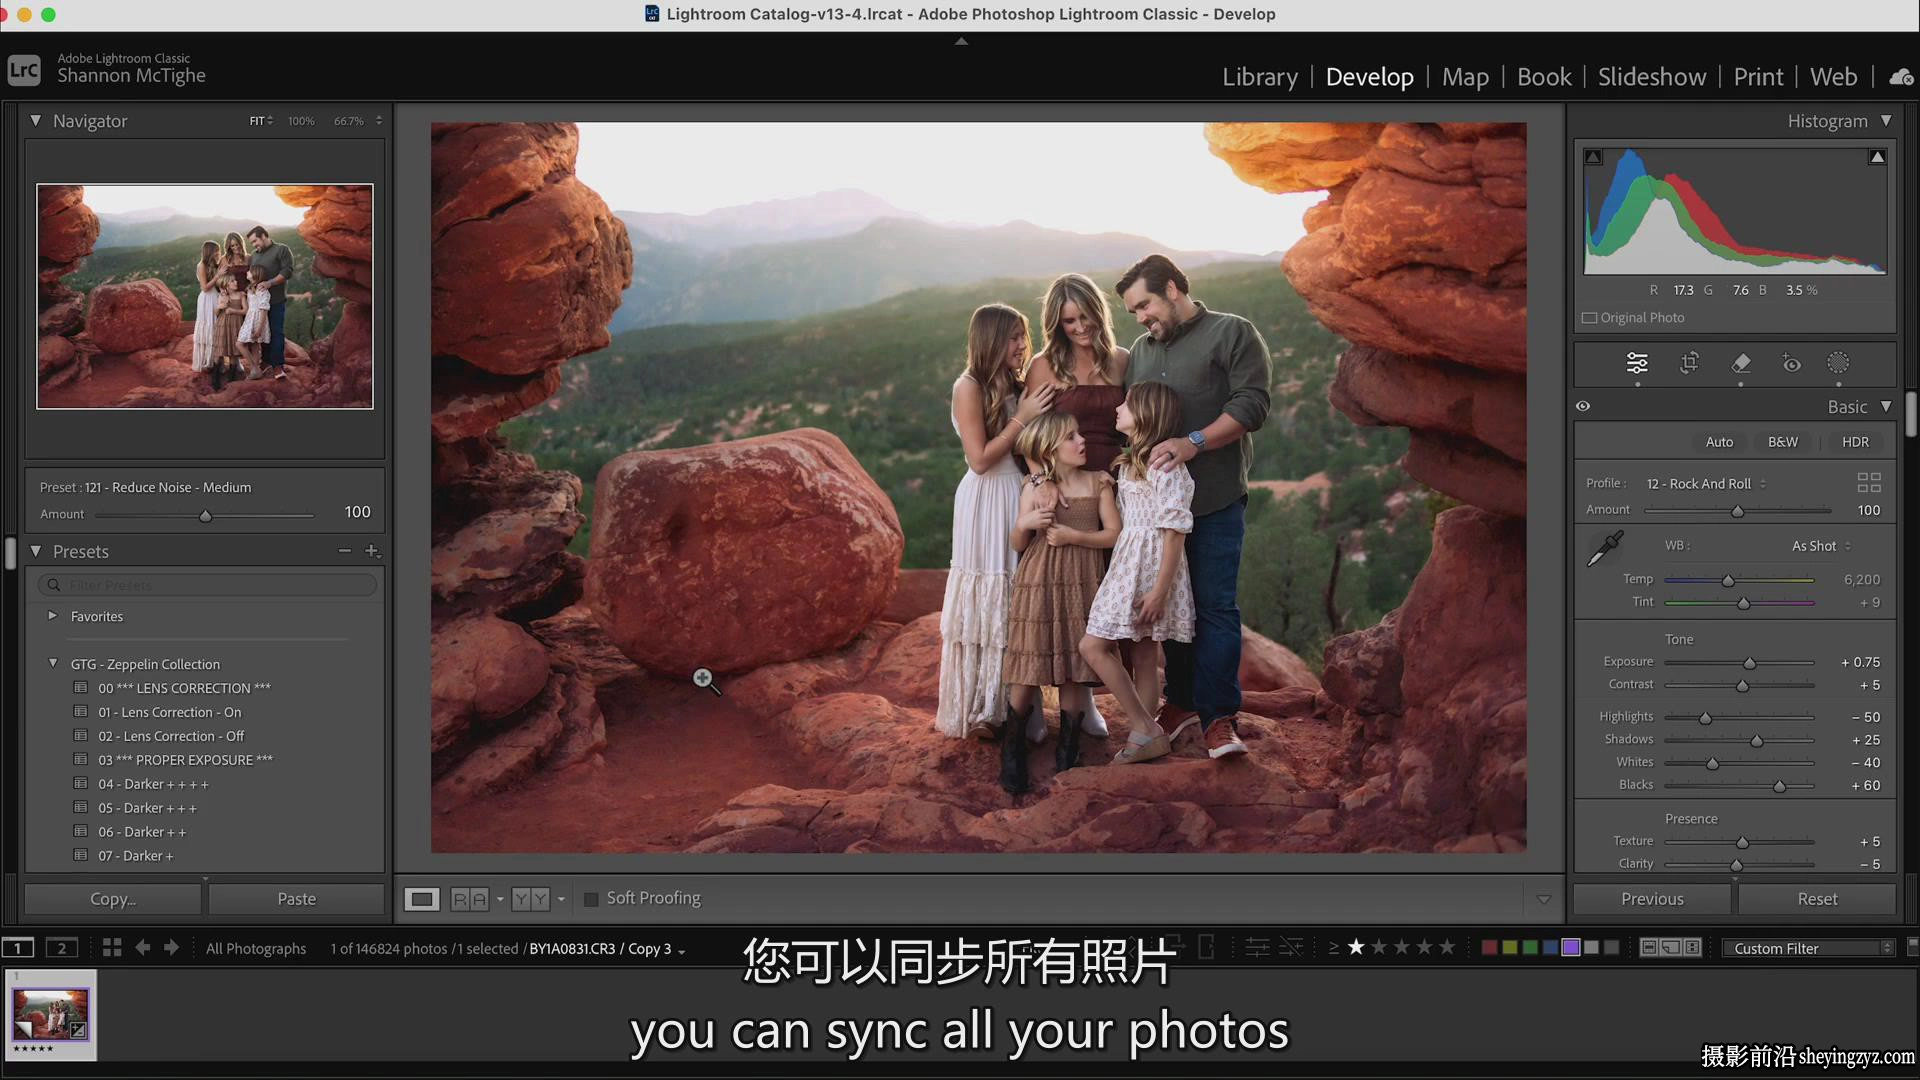
Task: Open the WB As Shot dropdown
Action: coord(1821,546)
